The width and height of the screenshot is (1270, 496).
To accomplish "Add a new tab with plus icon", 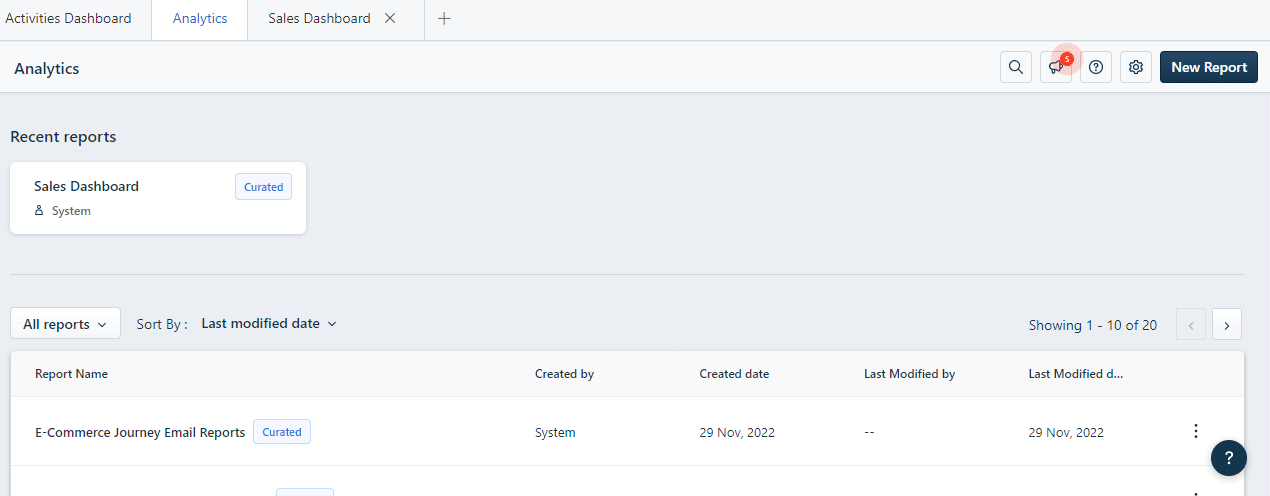I will 444,18.
